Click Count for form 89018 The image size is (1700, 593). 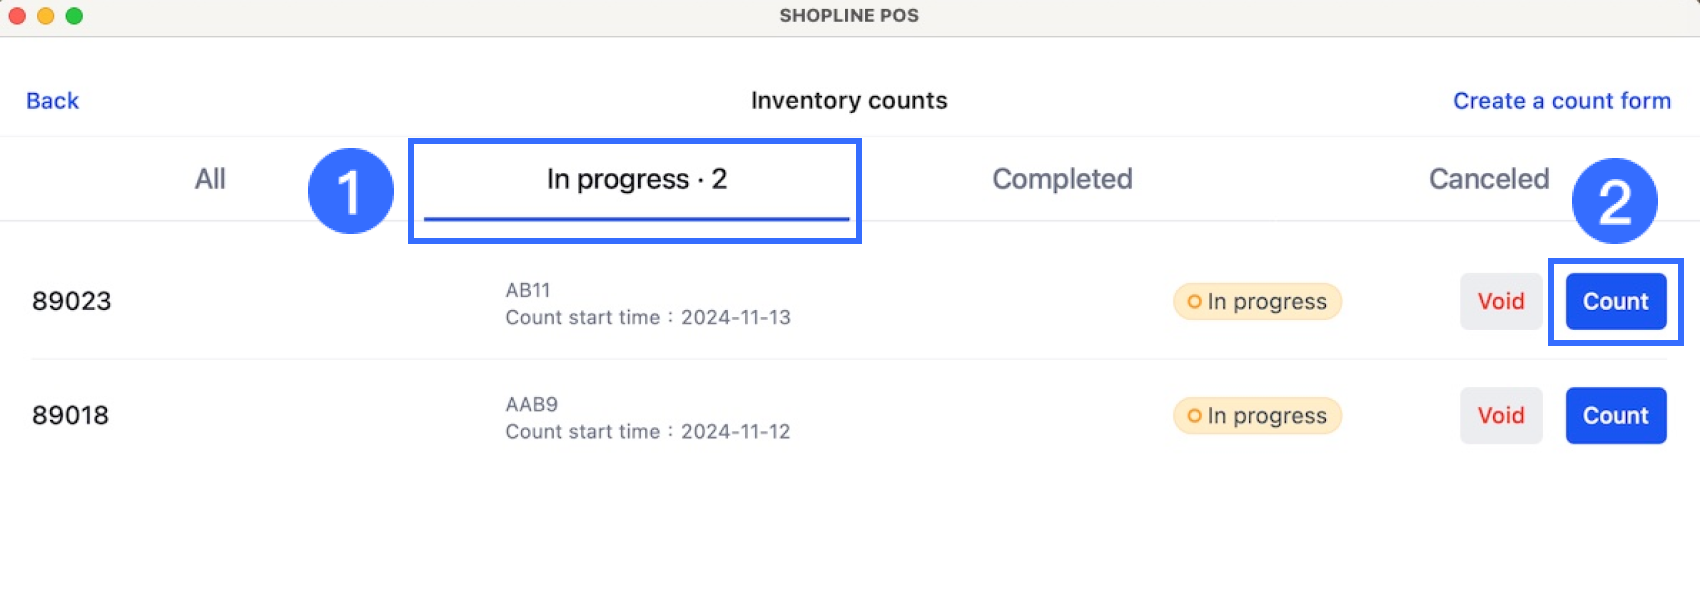1615,415
